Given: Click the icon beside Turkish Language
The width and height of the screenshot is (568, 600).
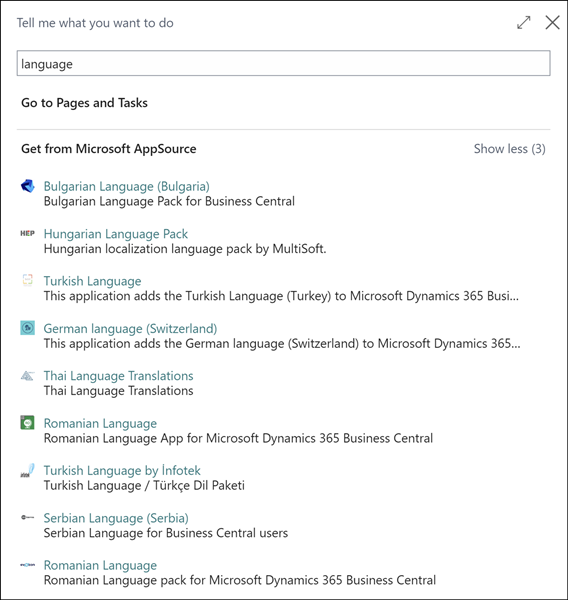Looking at the screenshot, I should coord(28,280).
